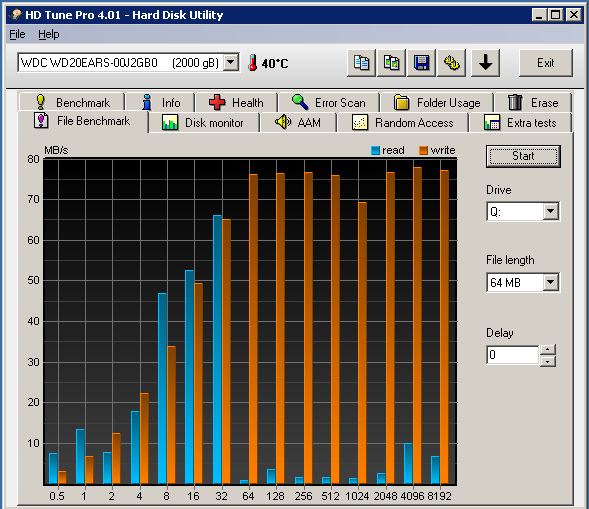The image size is (589, 509).
Task: Open options via the gears icon
Action: pyautogui.click(x=452, y=63)
